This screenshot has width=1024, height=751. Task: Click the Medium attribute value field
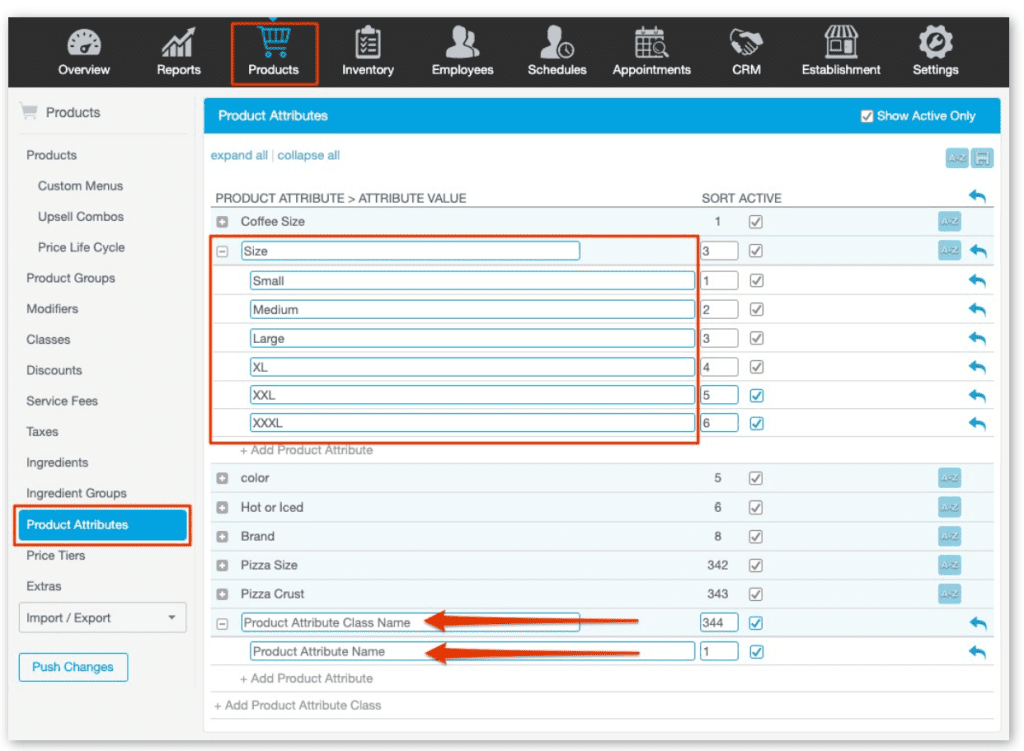[x=471, y=310]
